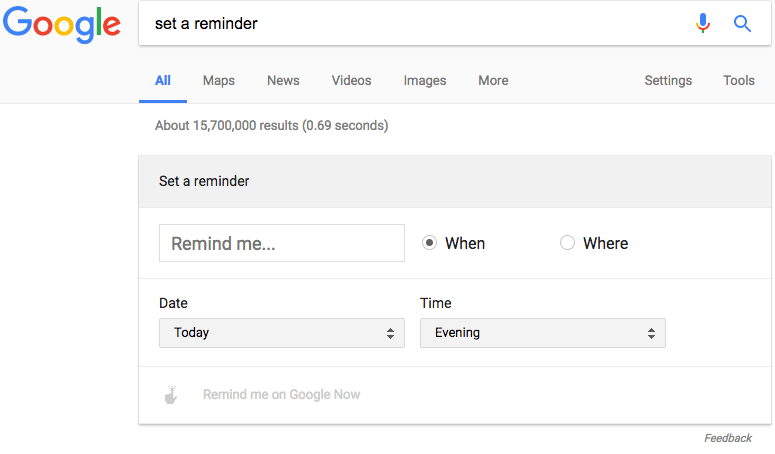This screenshot has width=775, height=454.
Task: Open the Time dropdown showing Evening
Action: [542, 333]
